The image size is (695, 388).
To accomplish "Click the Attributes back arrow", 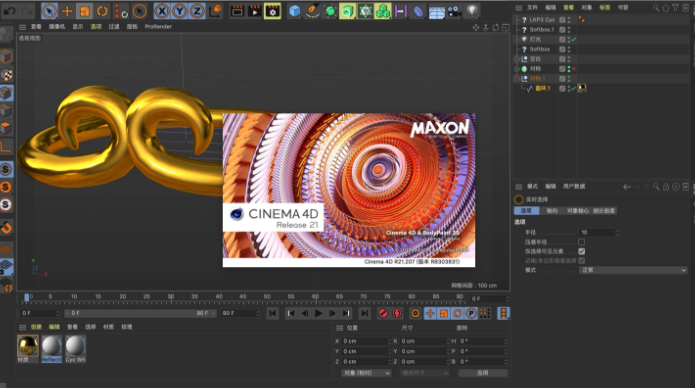I will click(x=627, y=187).
